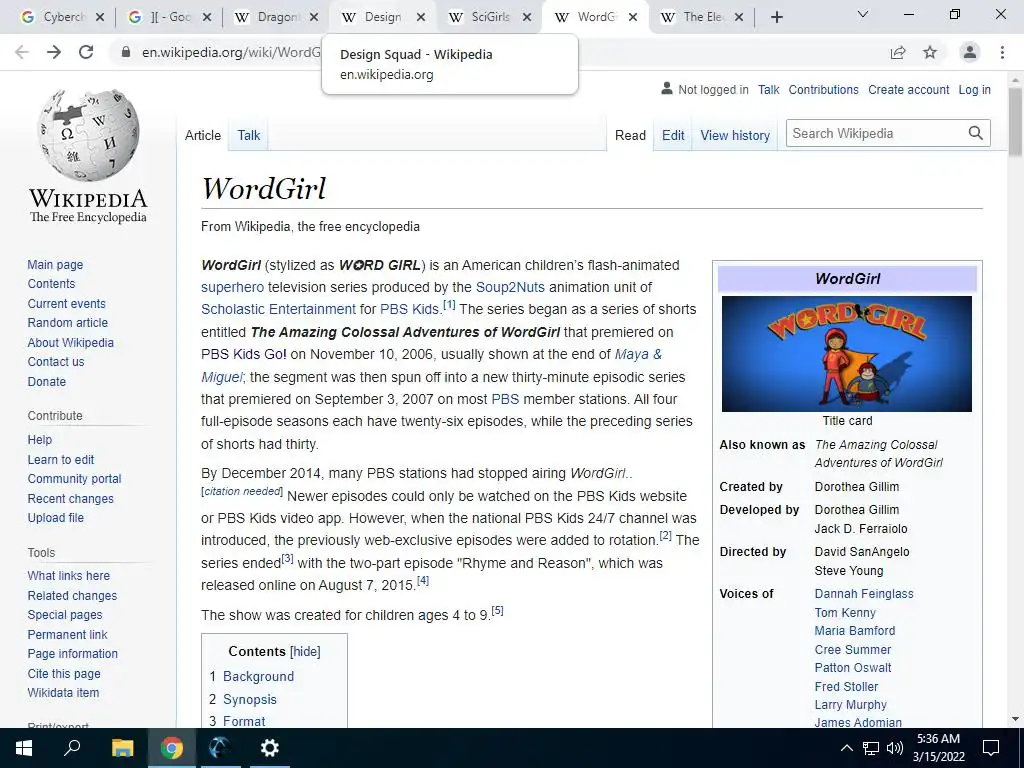
Task: Click the not-logged-in user icon
Action: (667, 88)
